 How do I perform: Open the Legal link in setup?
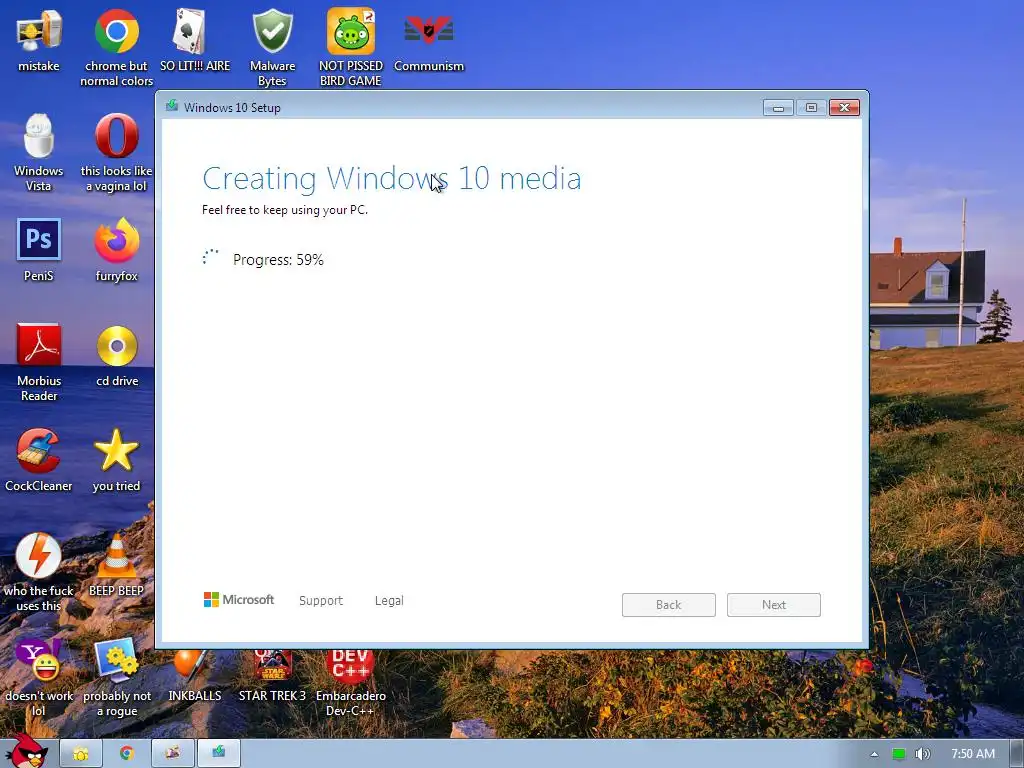(389, 600)
